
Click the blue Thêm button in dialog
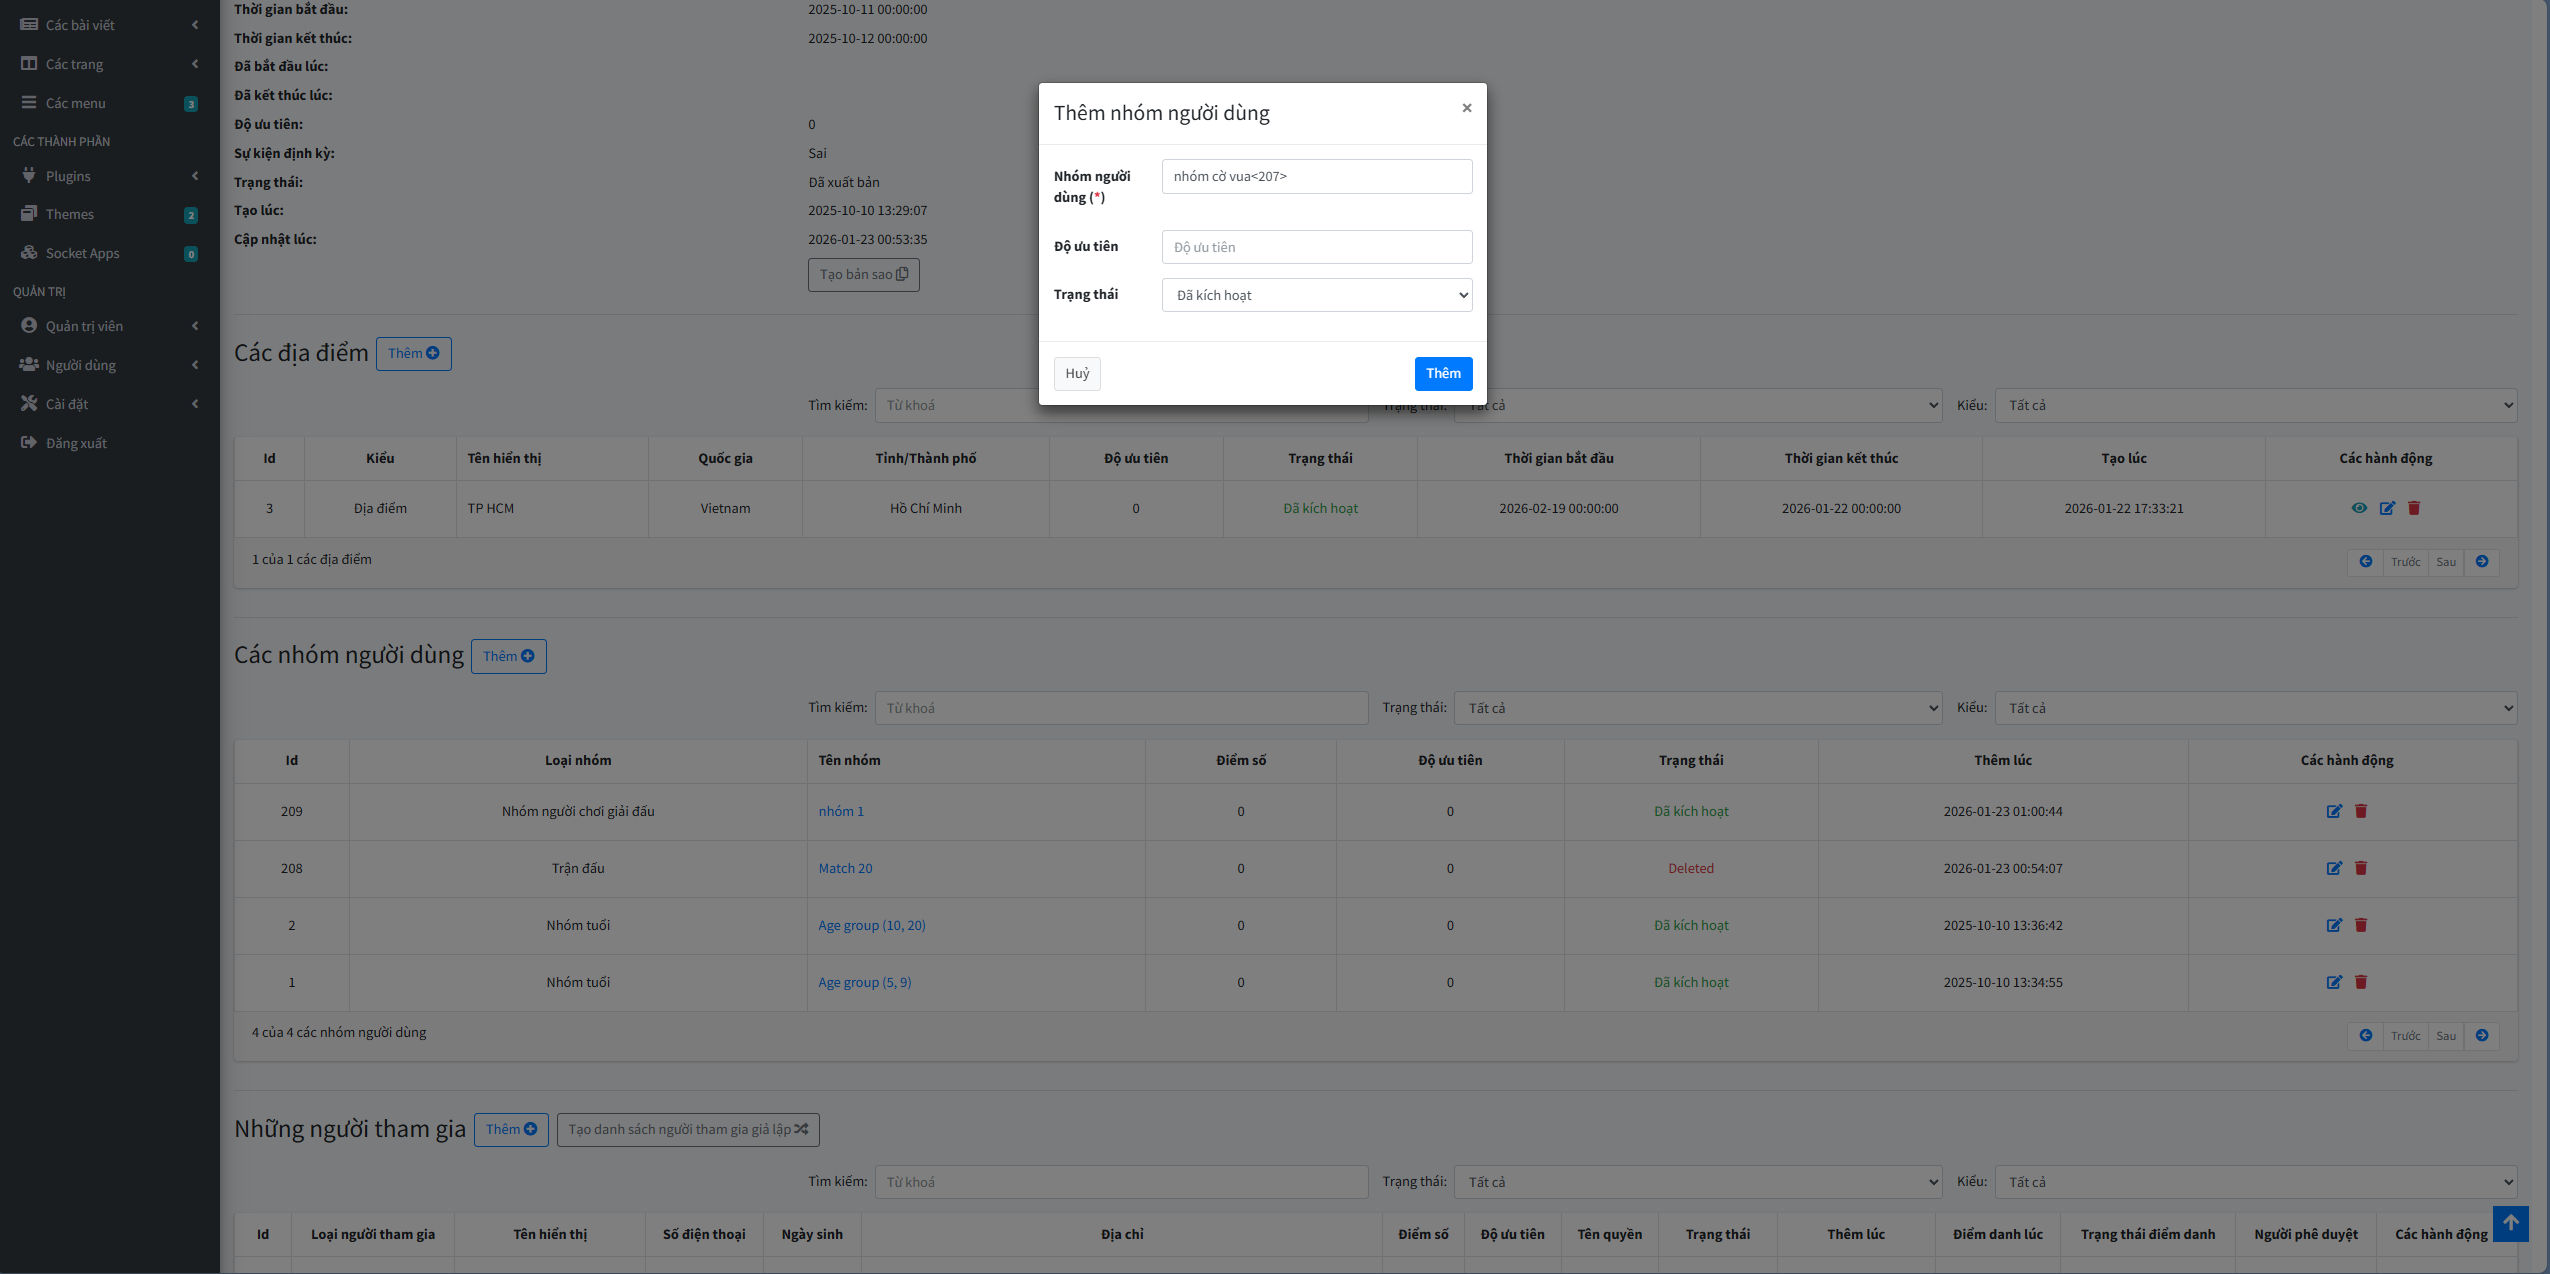[1442, 373]
